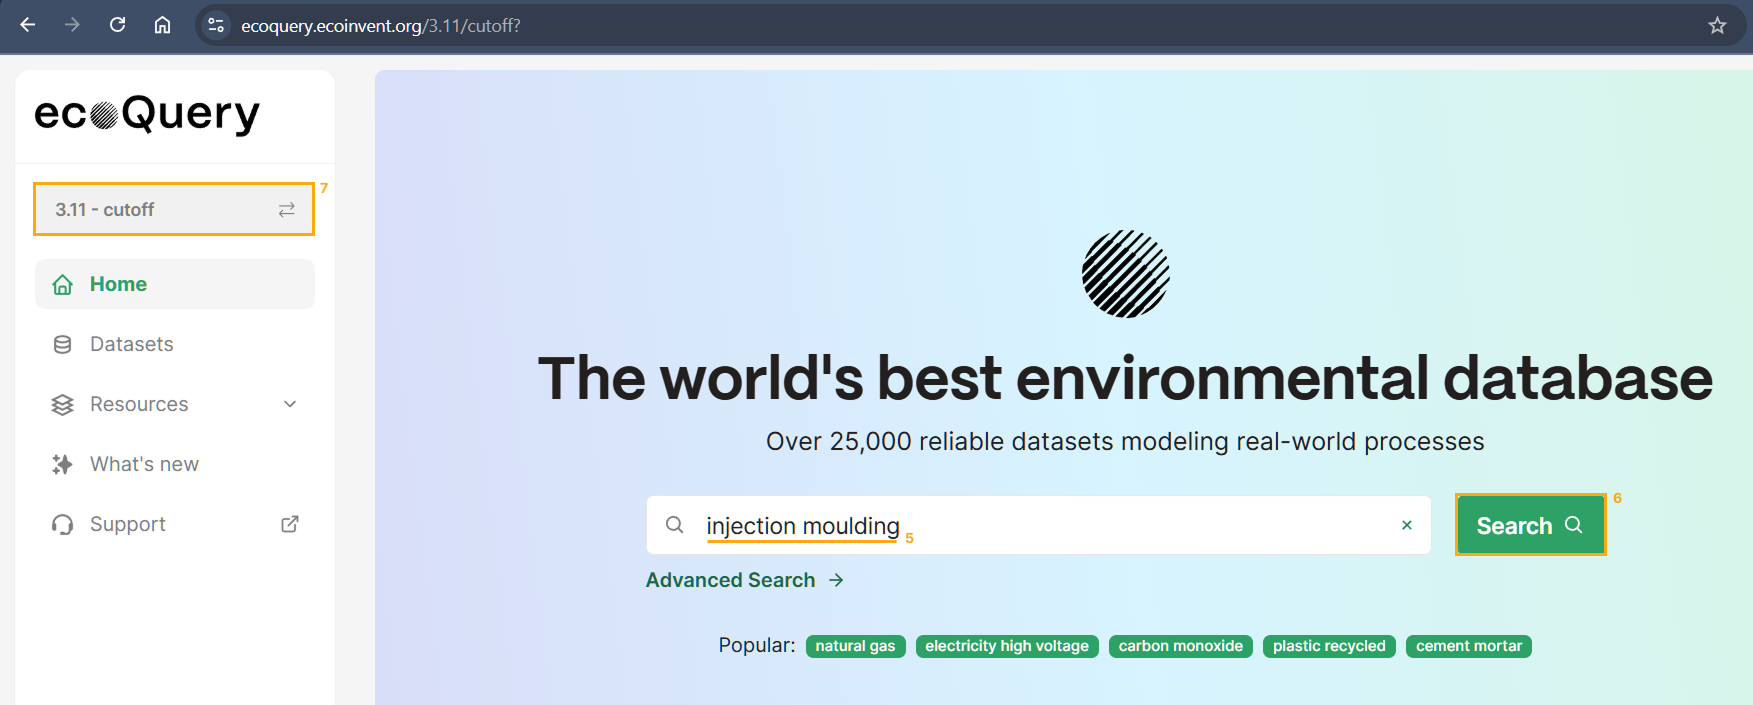Viewport: 1753px width, 705px height.
Task: Open Advanced Search link
Action: [745, 580]
